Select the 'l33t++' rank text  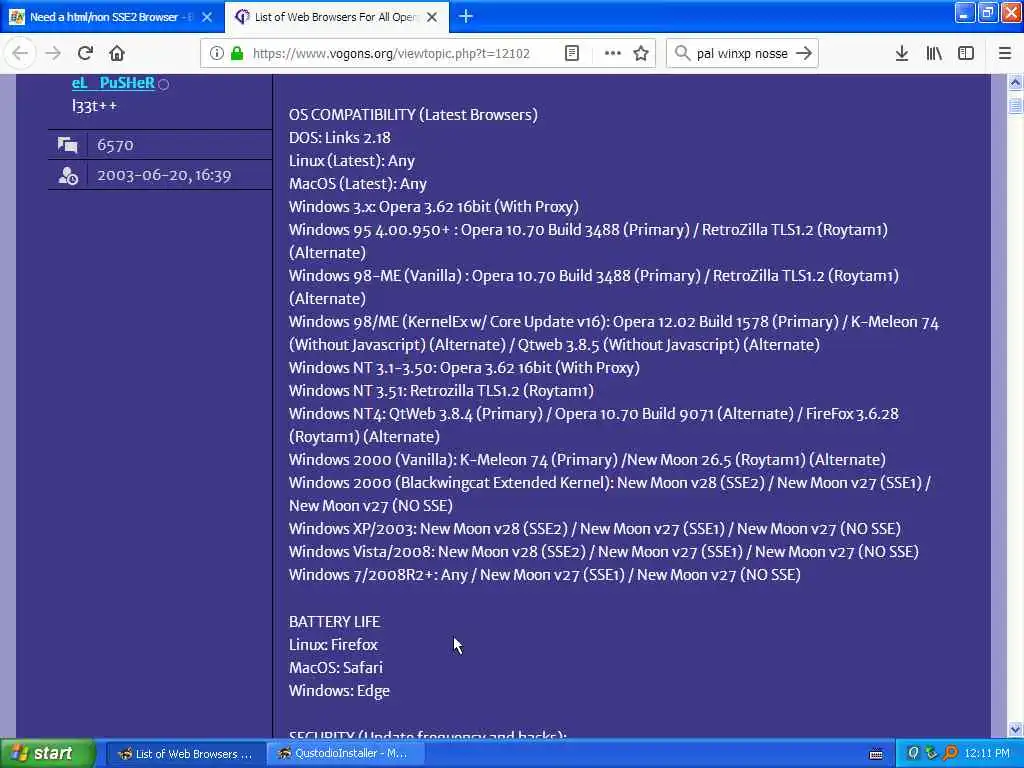click(x=95, y=106)
